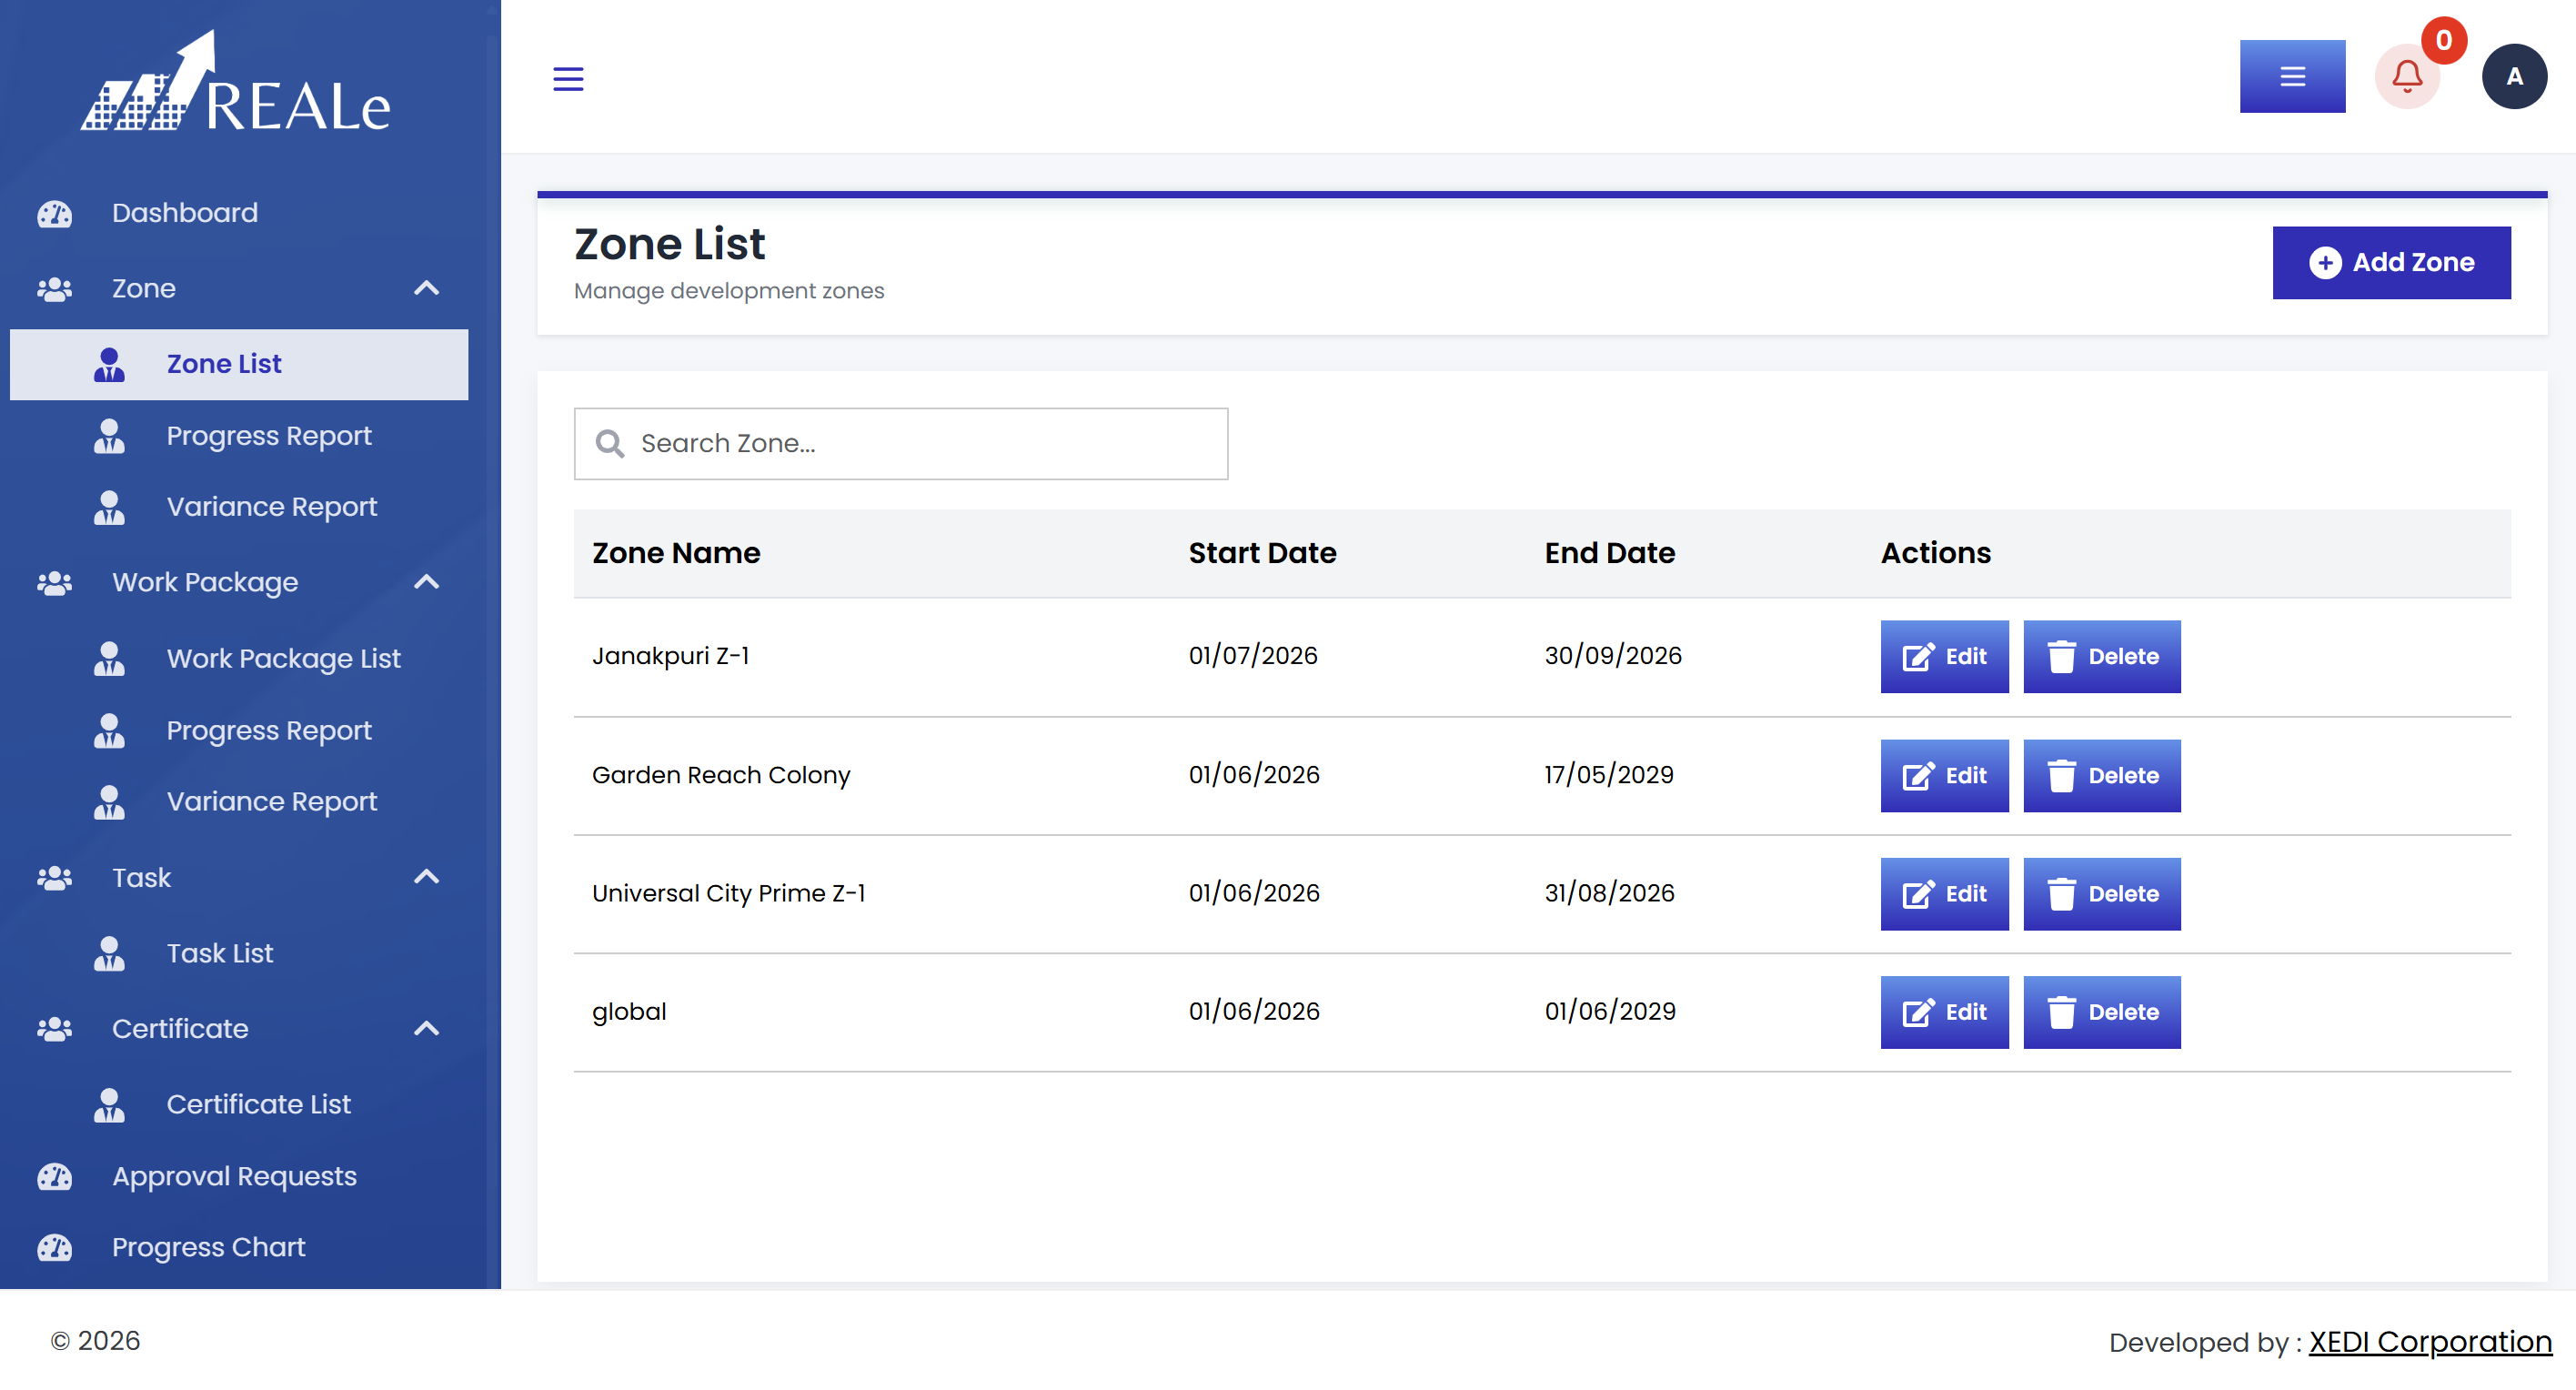Open the blue header menu button
Screen dimensions: 2576x1390
[2292, 76]
